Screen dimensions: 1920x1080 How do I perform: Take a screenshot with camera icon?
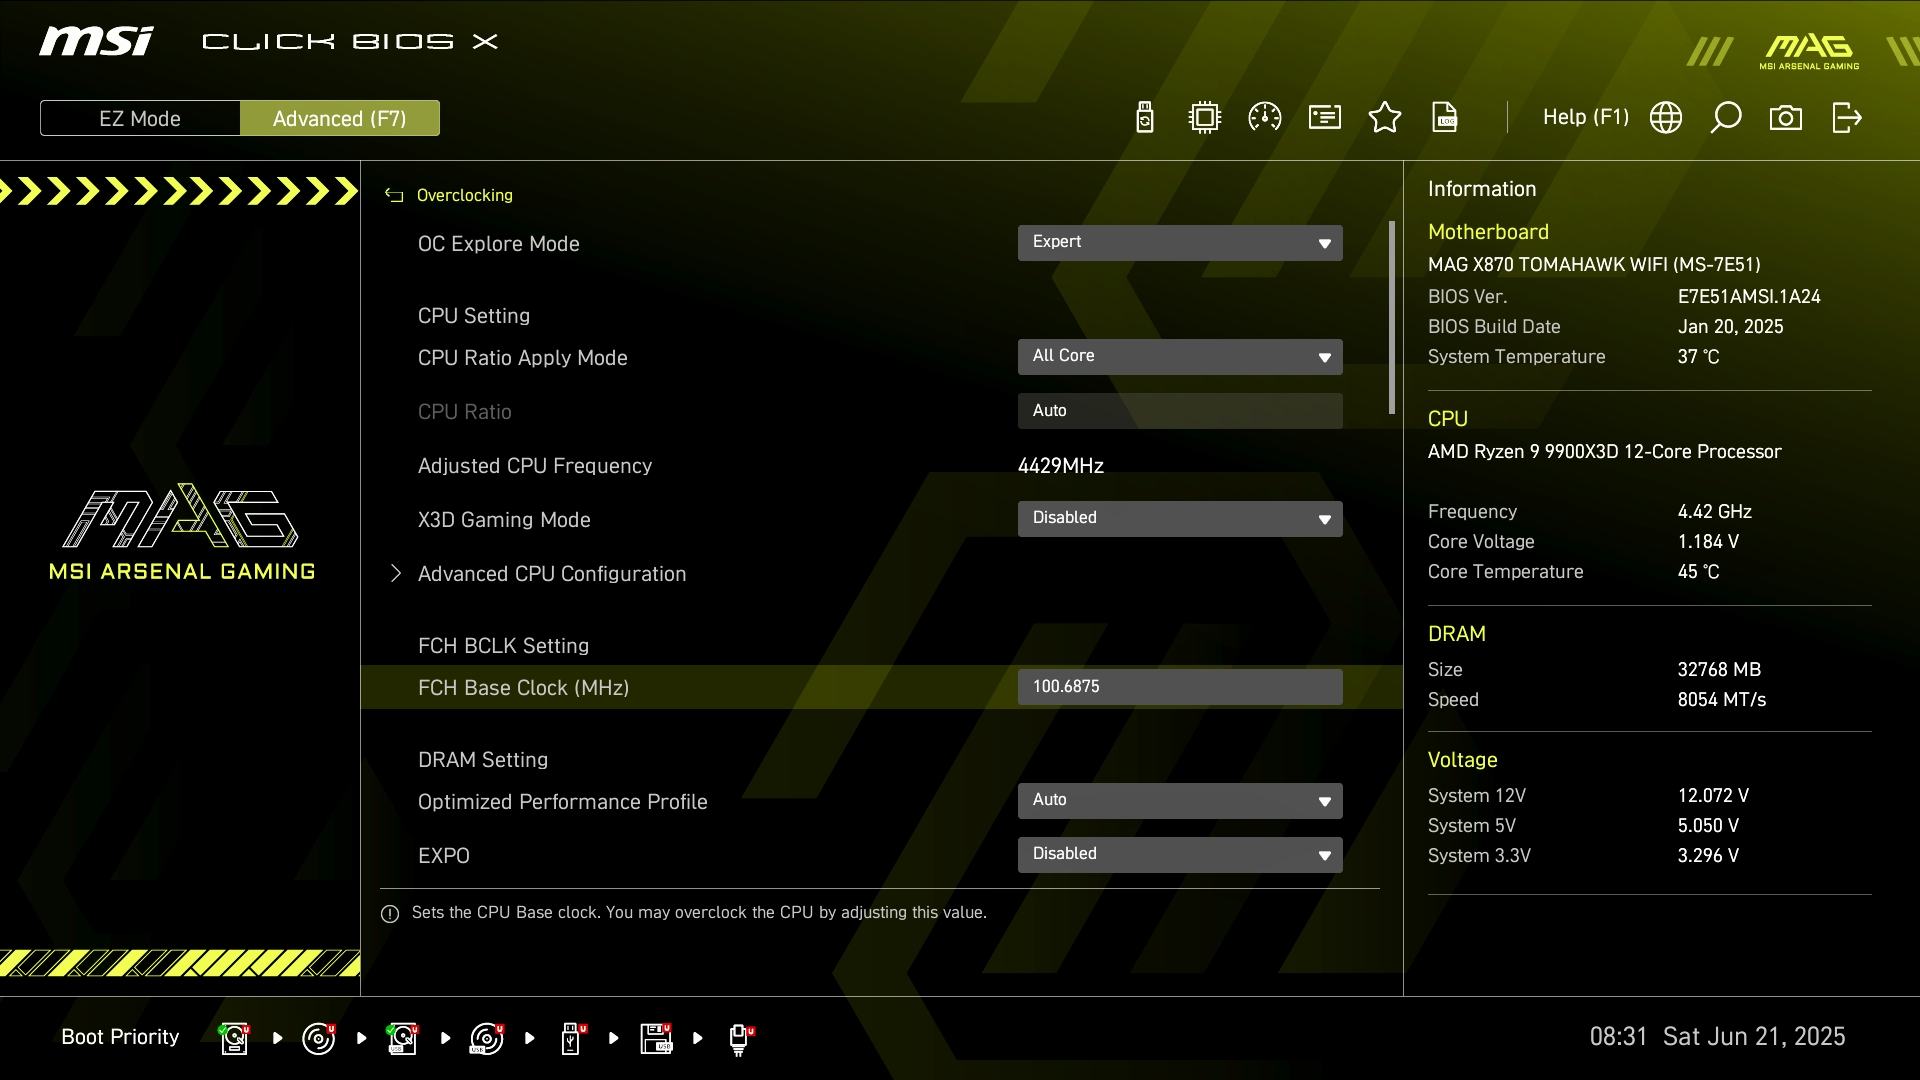[x=1786, y=118]
